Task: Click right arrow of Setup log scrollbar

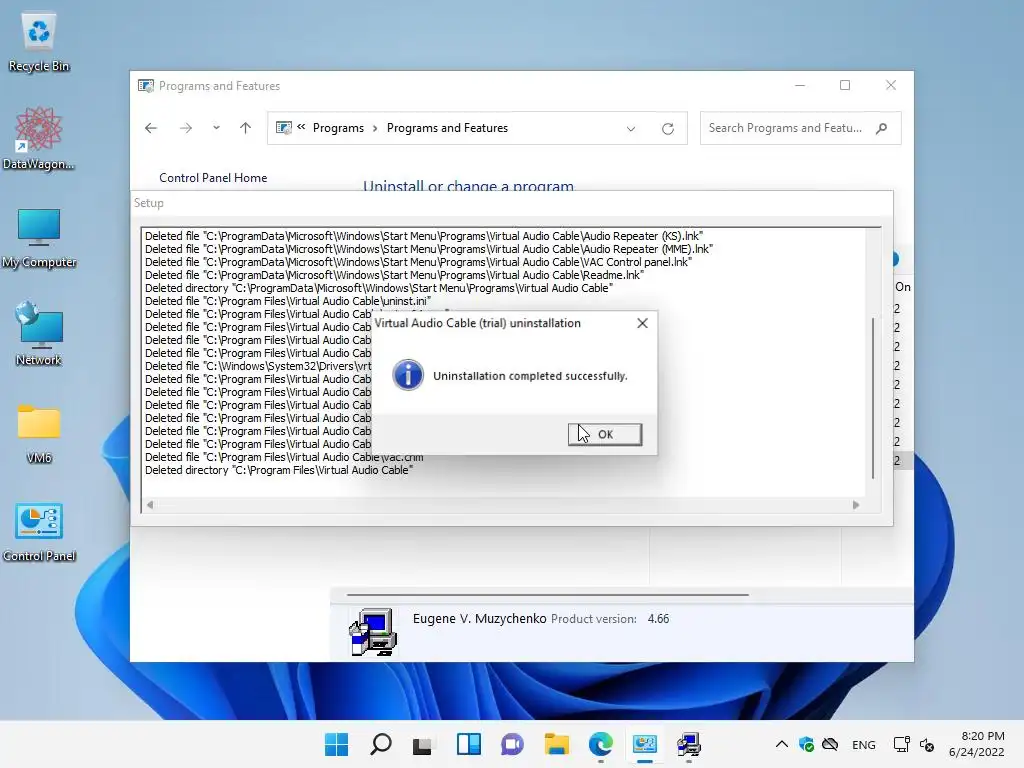Action: tap(856, 505)
